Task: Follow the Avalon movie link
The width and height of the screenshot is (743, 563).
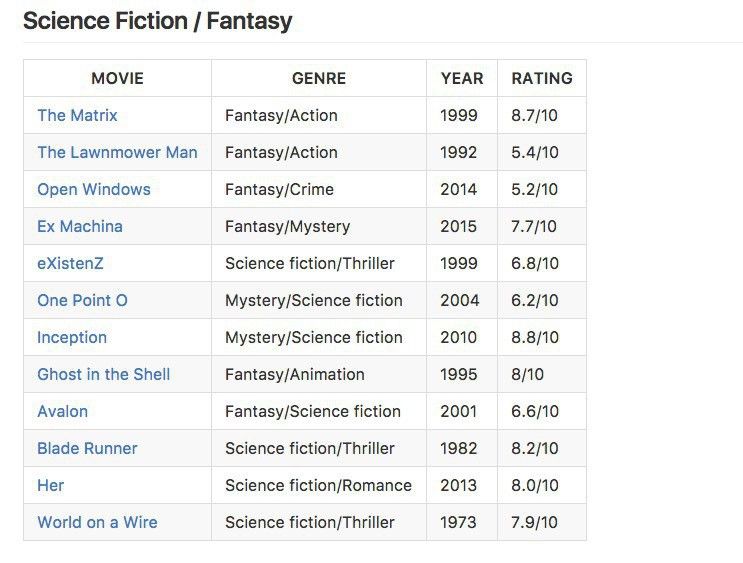Action: point(63,412)
